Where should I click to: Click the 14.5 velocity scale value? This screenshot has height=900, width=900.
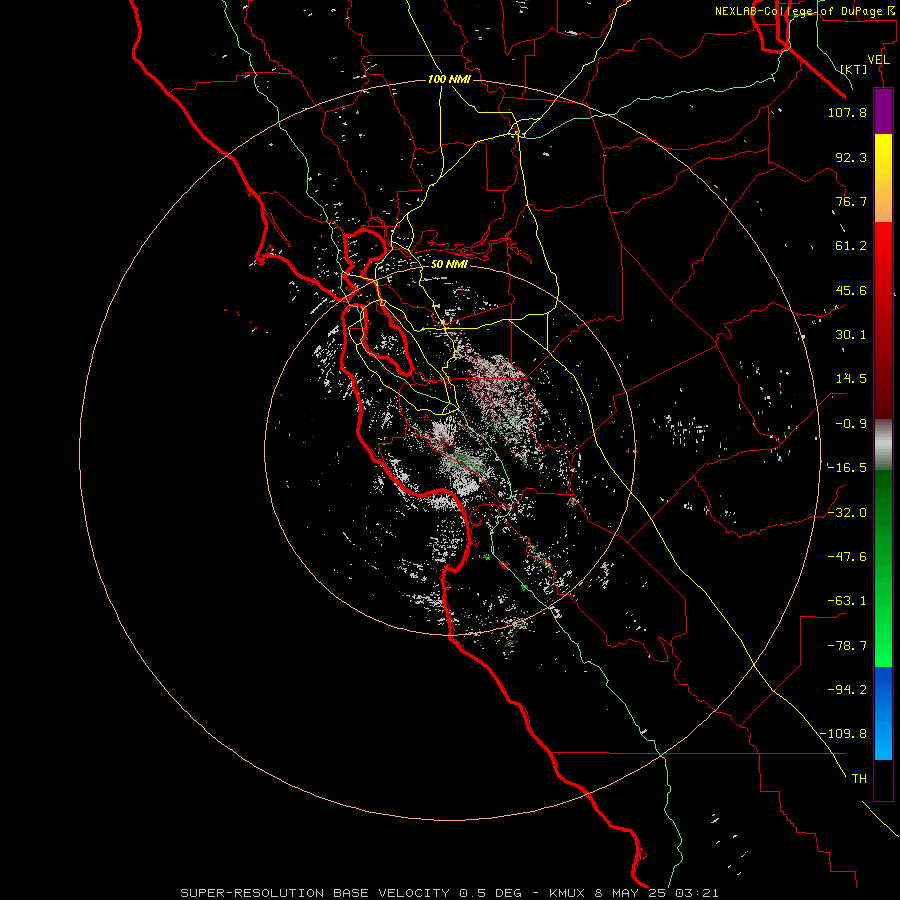coord(851,379)
